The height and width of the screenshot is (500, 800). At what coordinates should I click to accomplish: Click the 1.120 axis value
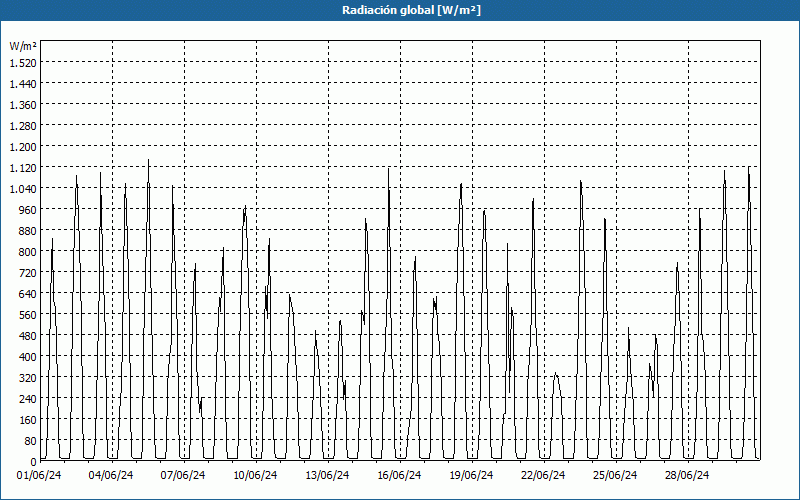tap(23, 167)
